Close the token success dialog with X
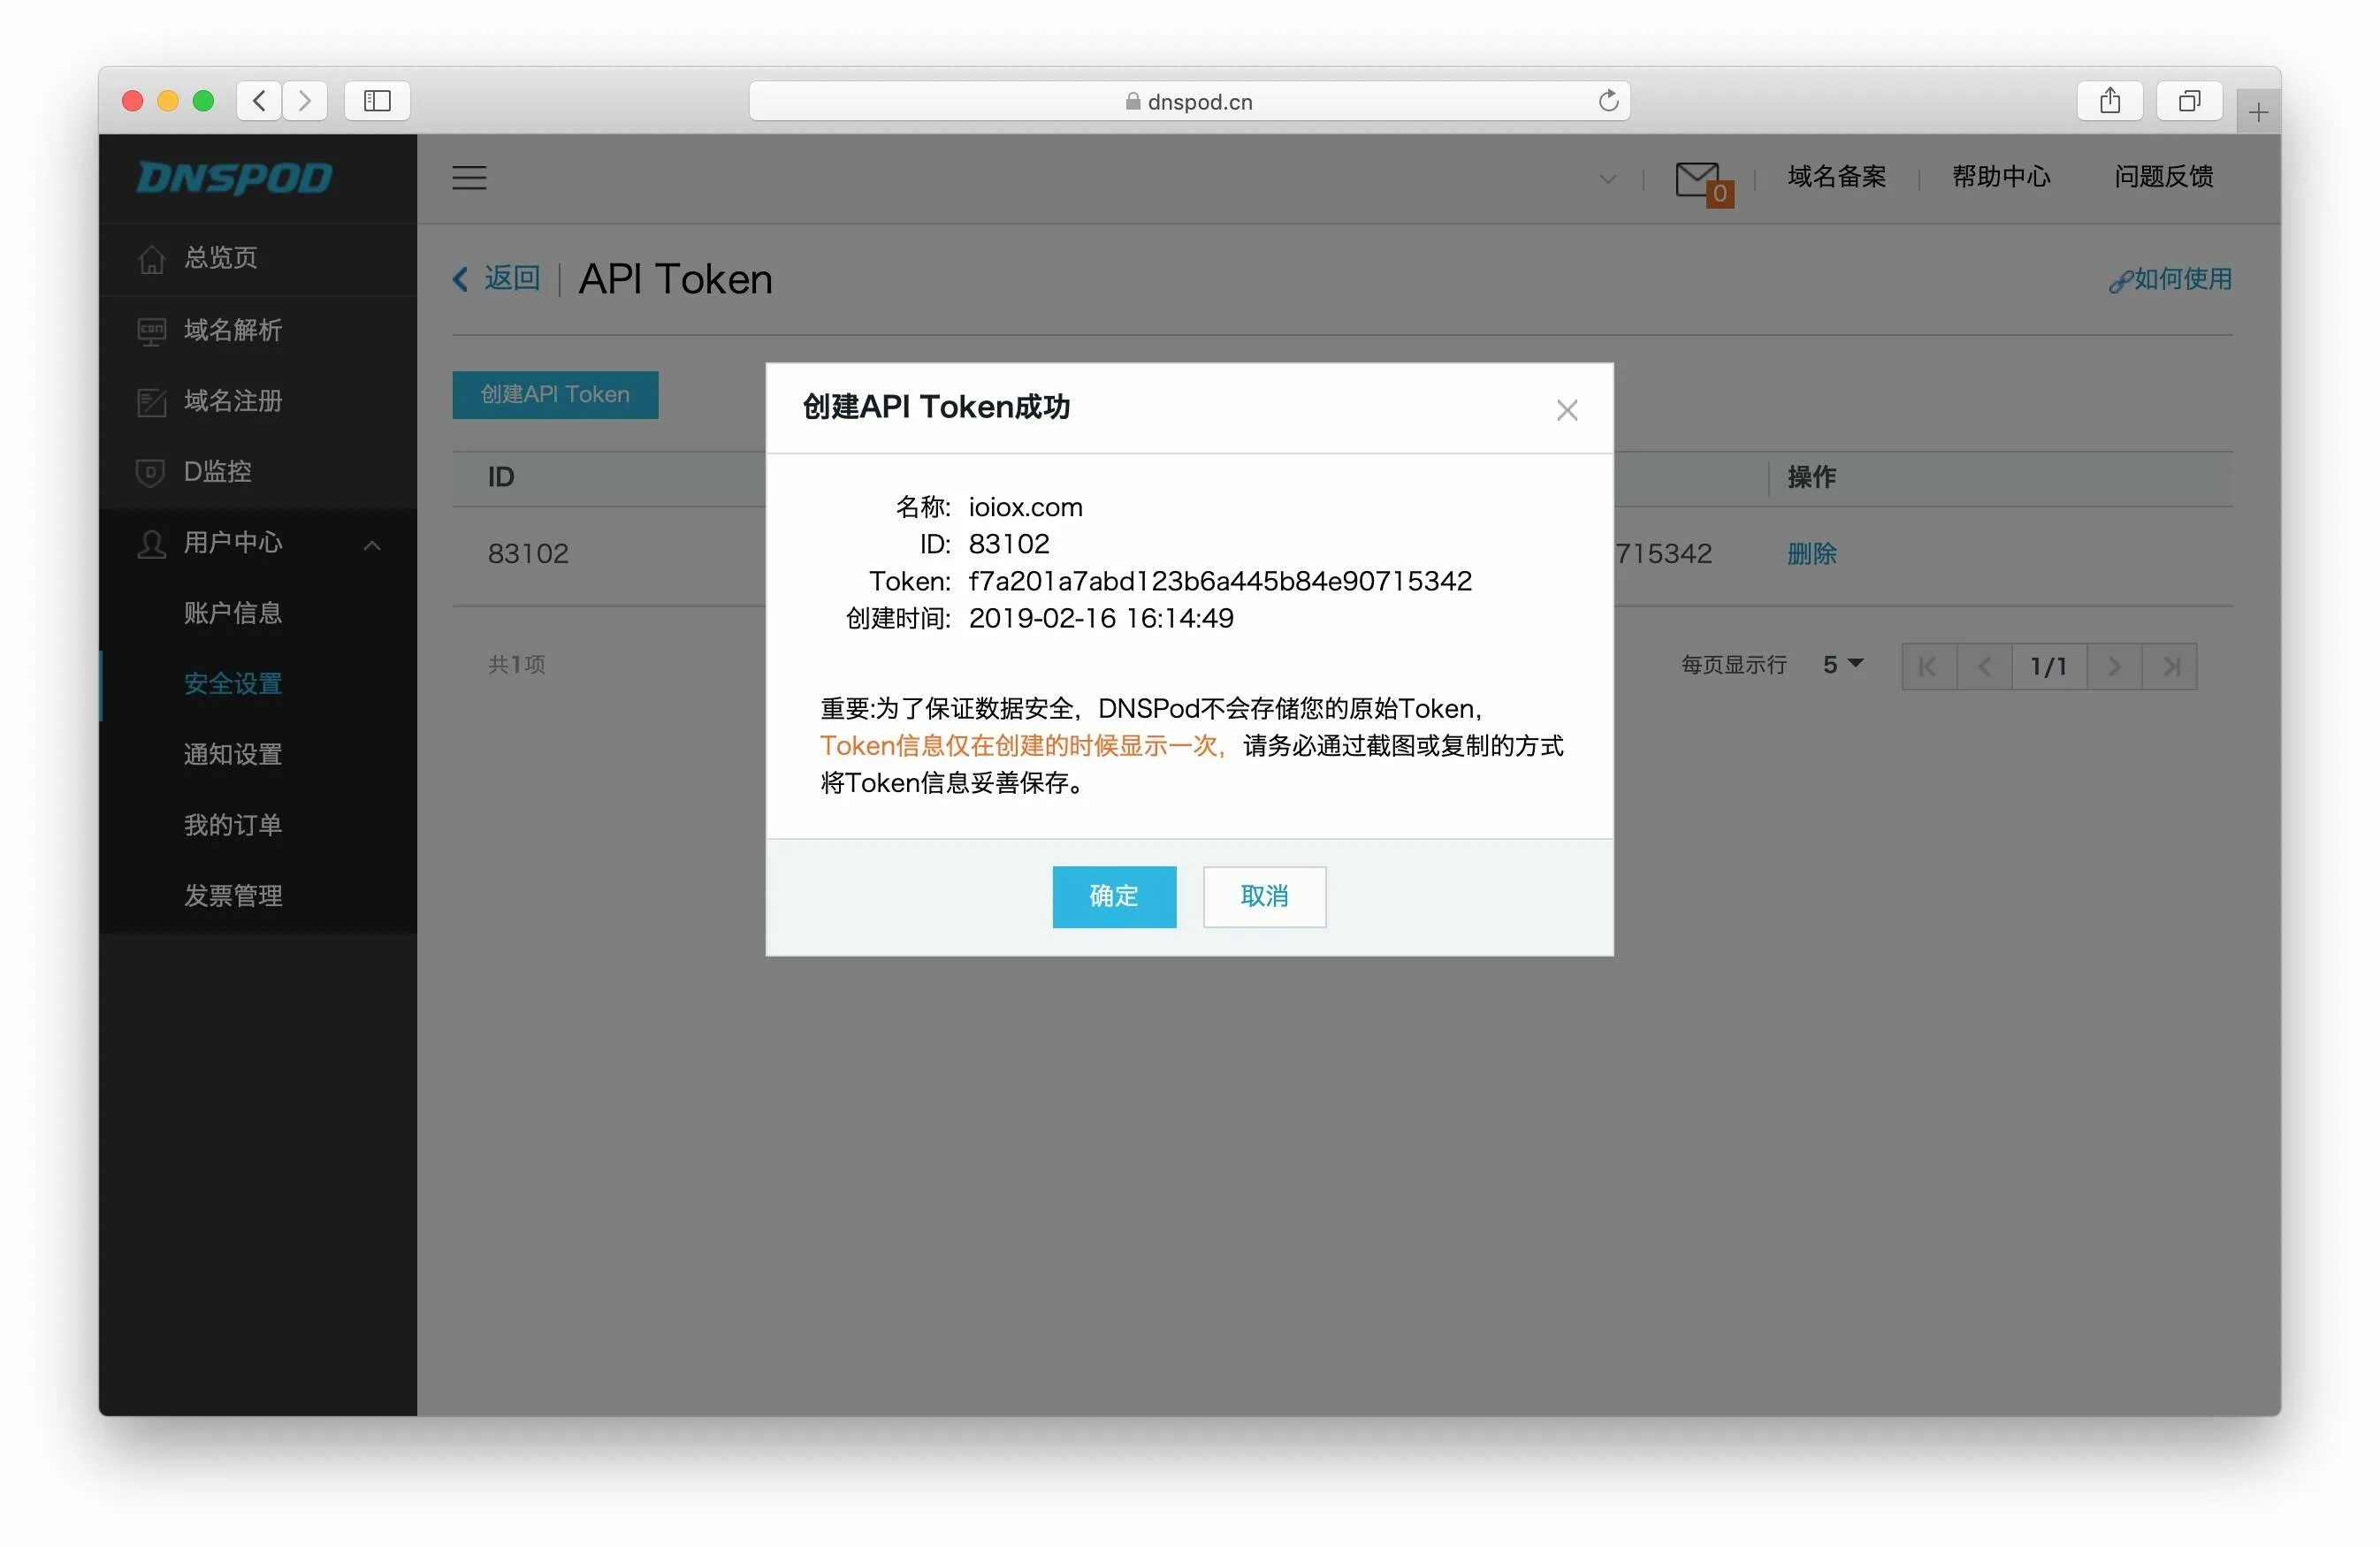The image size is (2380, 1547). [x=1566, y=410]
